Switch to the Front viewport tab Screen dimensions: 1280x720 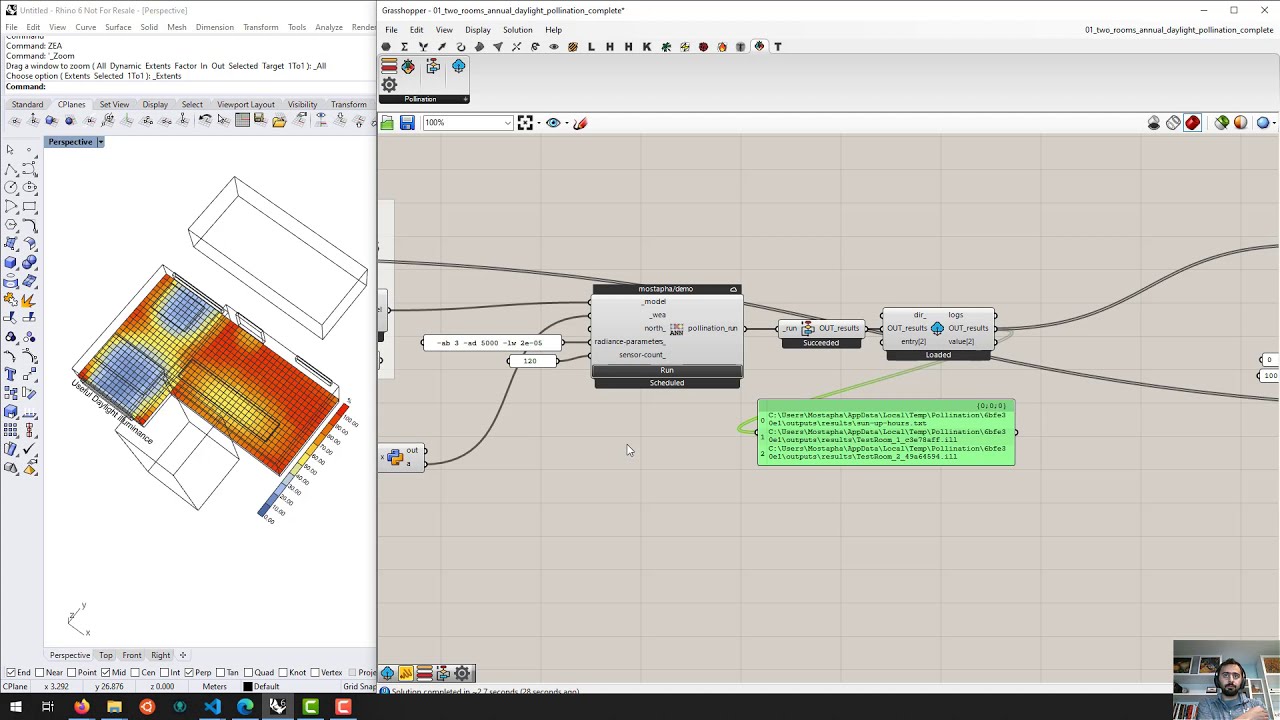click(x=131, y=656)
